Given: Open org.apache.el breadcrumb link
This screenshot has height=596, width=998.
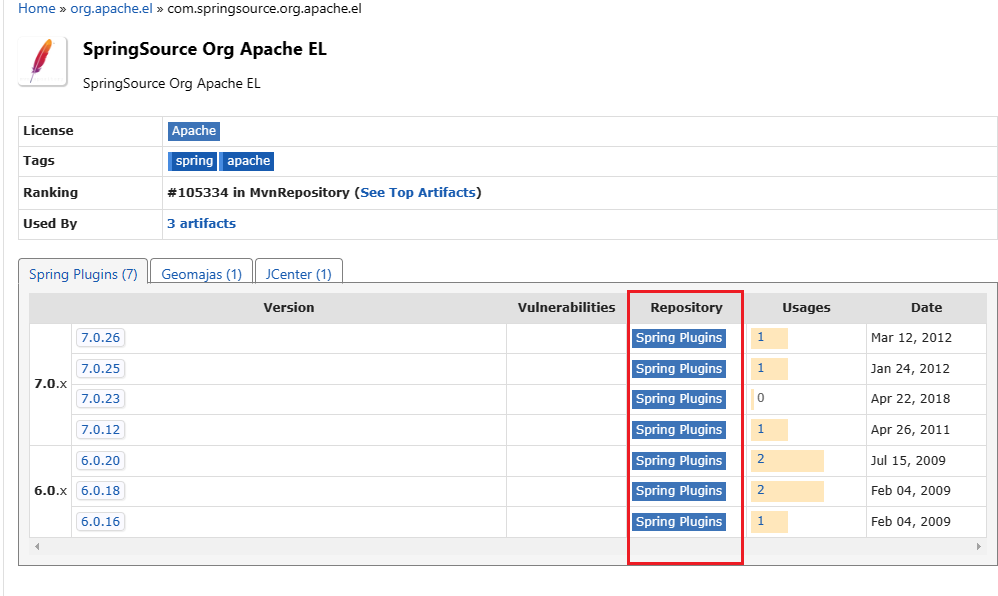Looking at the screenshot, I should [111, 9].
